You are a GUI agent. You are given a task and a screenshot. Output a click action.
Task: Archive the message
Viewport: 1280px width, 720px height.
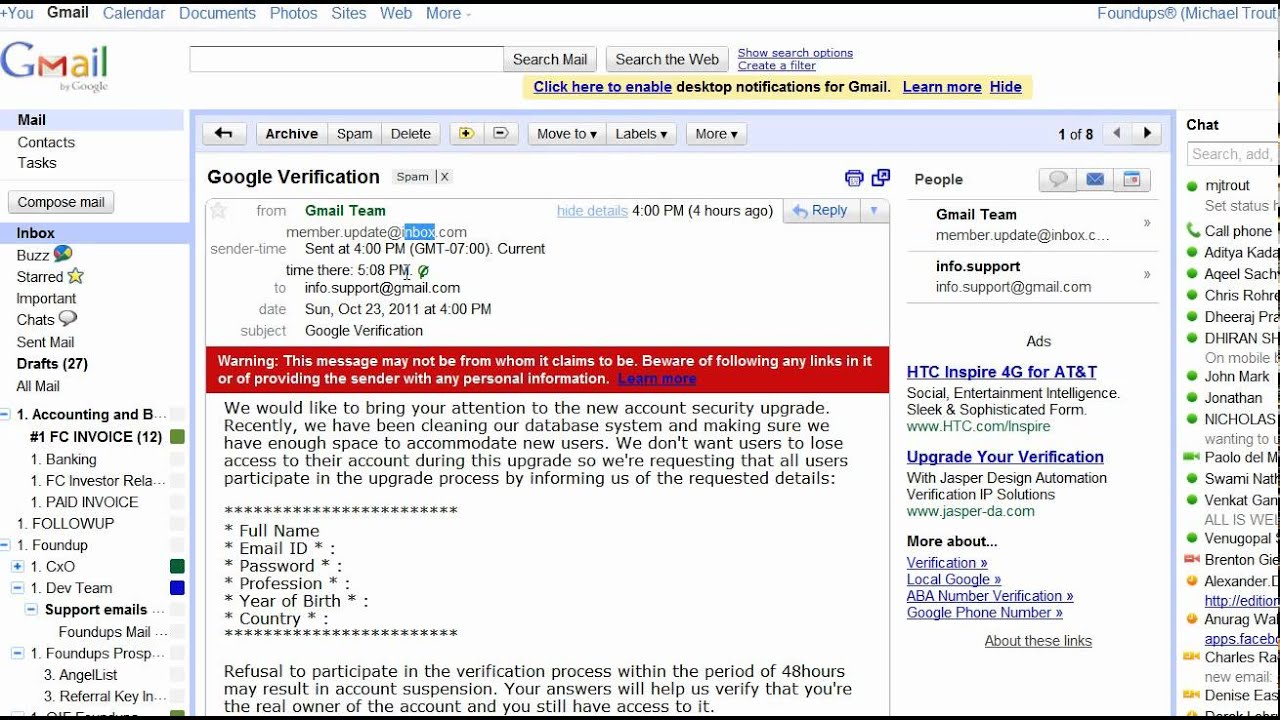click(x=291, y=134)
